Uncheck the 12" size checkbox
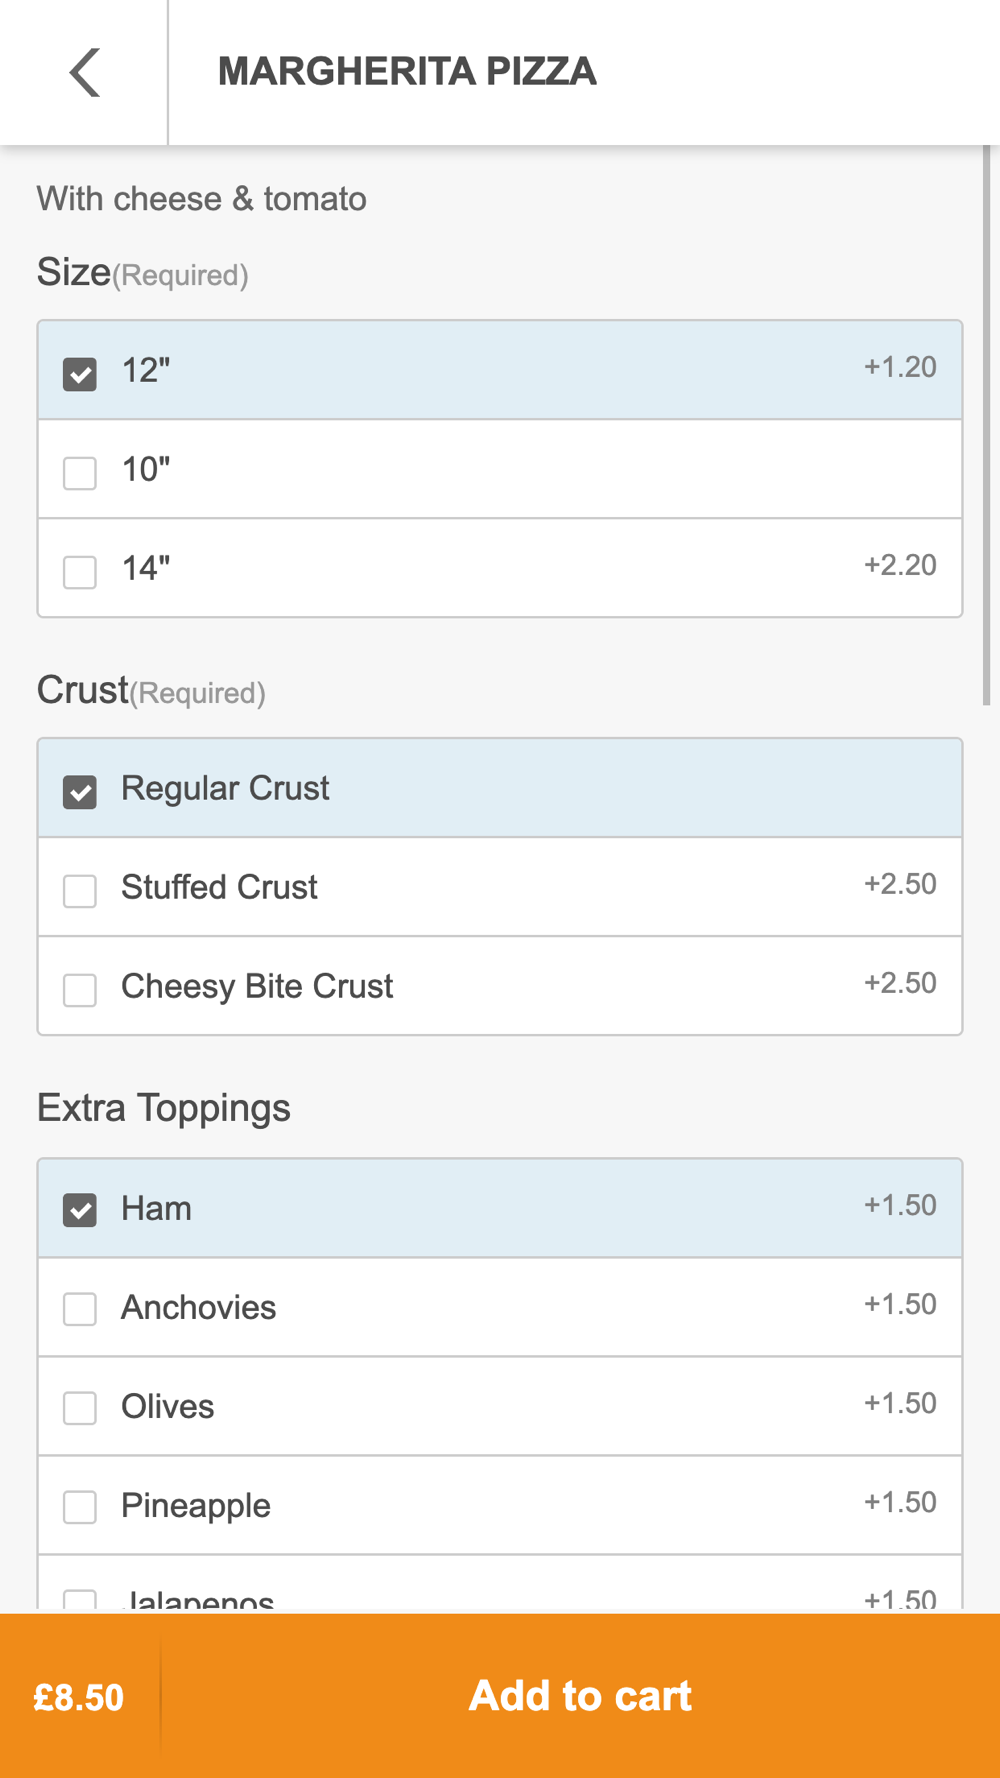The width and height of the screenshot is (1000, 1778). [80, 374]
